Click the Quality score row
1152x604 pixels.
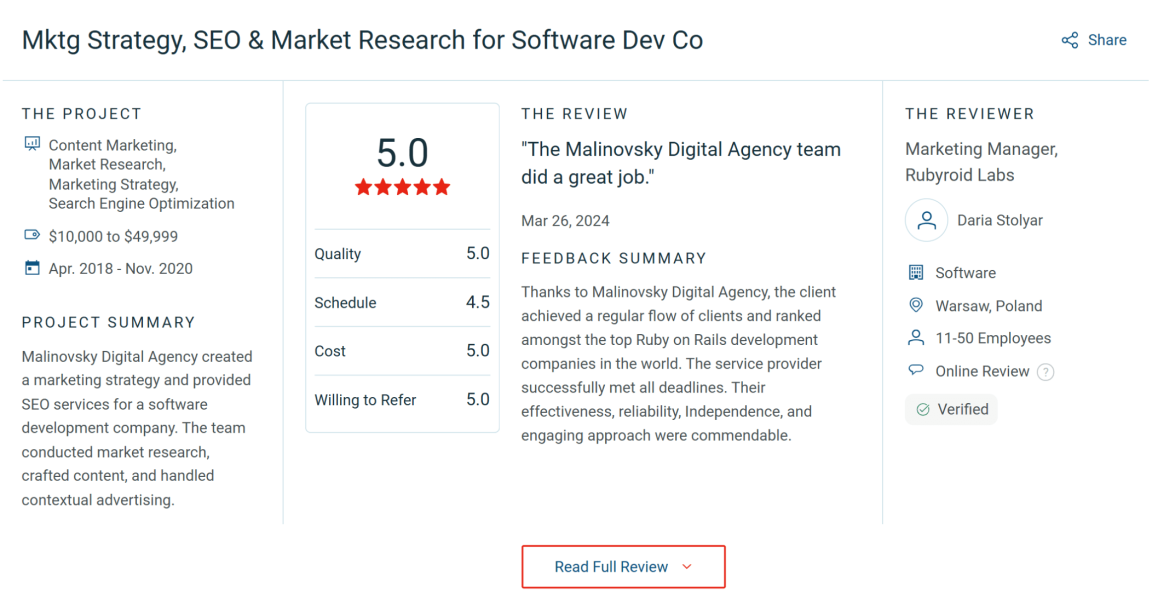pyautogui.click(x=402, y=254)
